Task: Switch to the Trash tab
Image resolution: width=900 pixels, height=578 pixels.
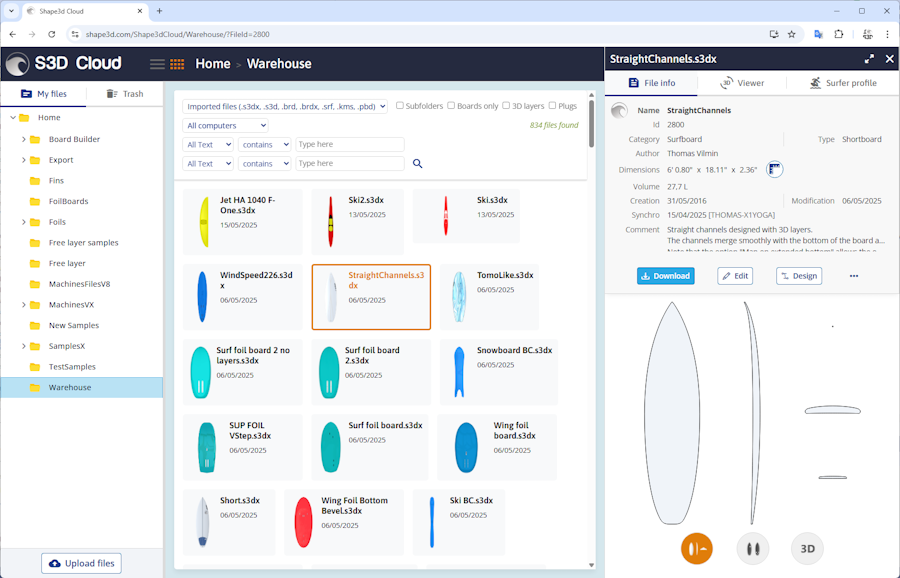Action: tap(123, 94)
